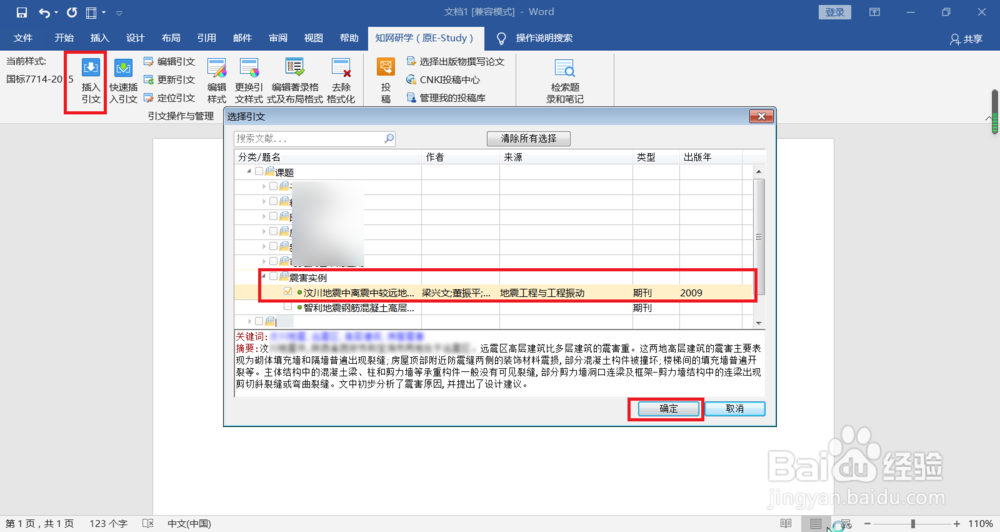This screenshot has width=1000, height=532.
Task: Switch to the 开始 tab
Action: click(x=64, y=38)
